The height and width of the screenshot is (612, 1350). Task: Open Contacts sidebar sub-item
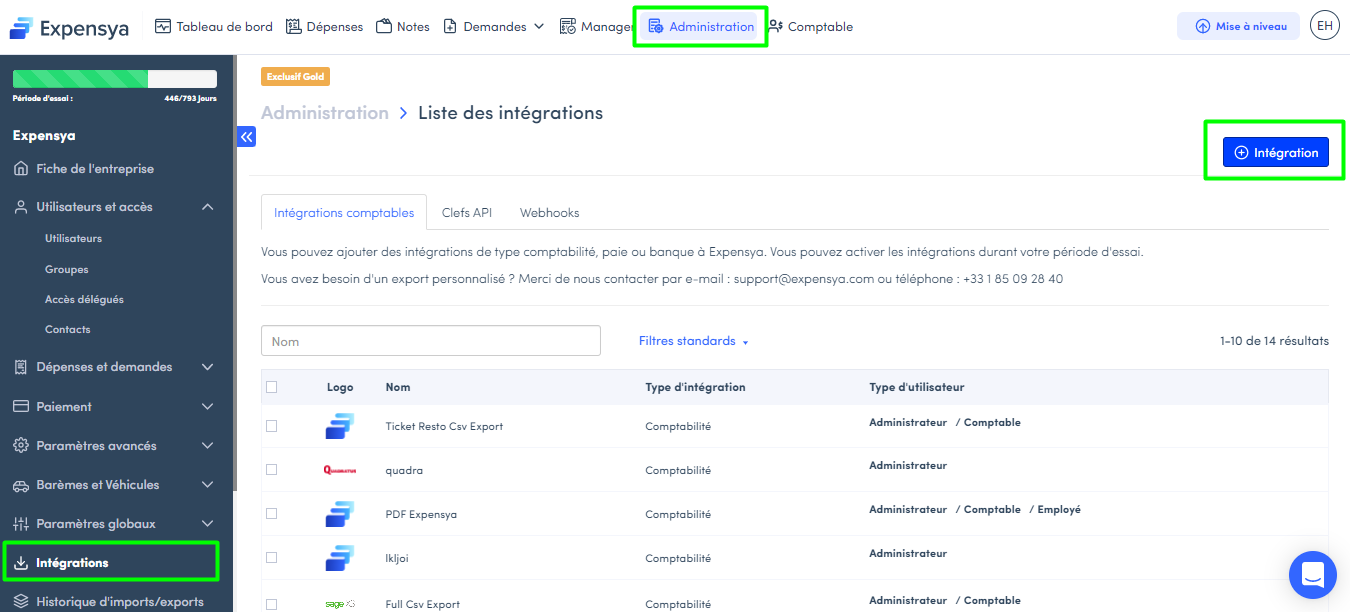point(67,330)
